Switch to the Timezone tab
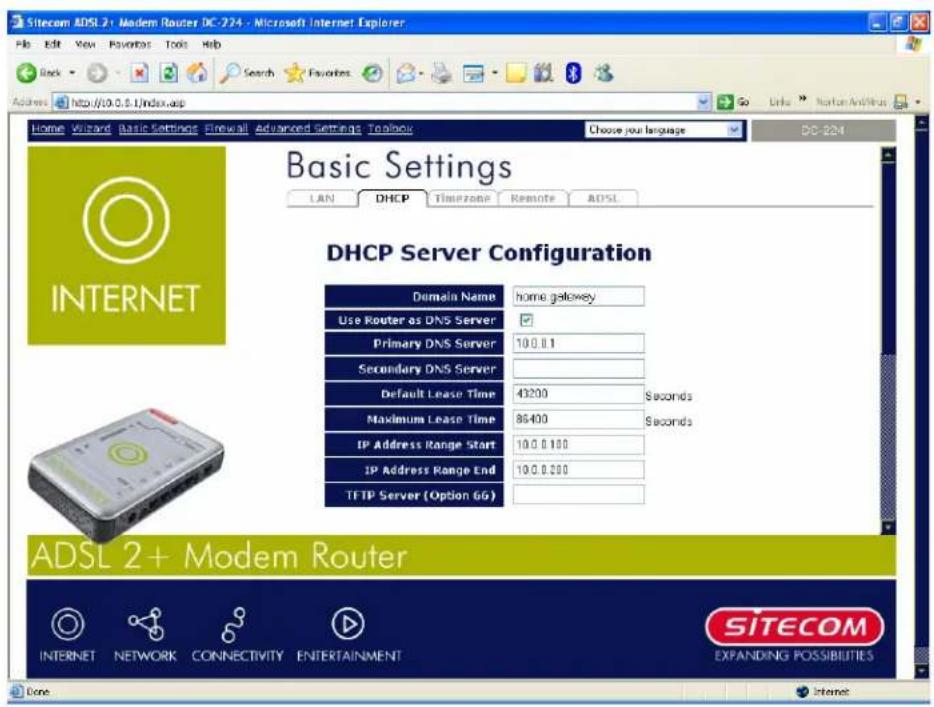 tap(462, 198)
